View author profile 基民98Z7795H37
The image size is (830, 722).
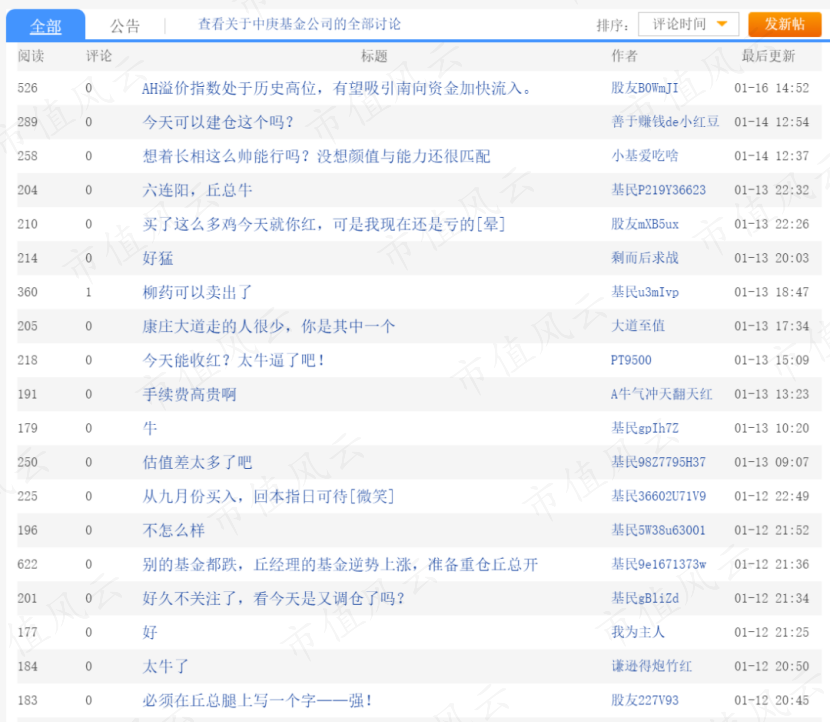coord(658,462)
